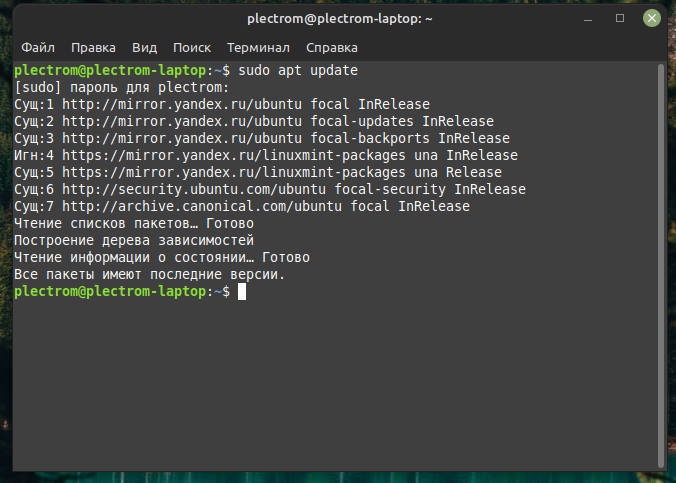Open the Правка menu
676x483 pixels.
pos(93,47)
